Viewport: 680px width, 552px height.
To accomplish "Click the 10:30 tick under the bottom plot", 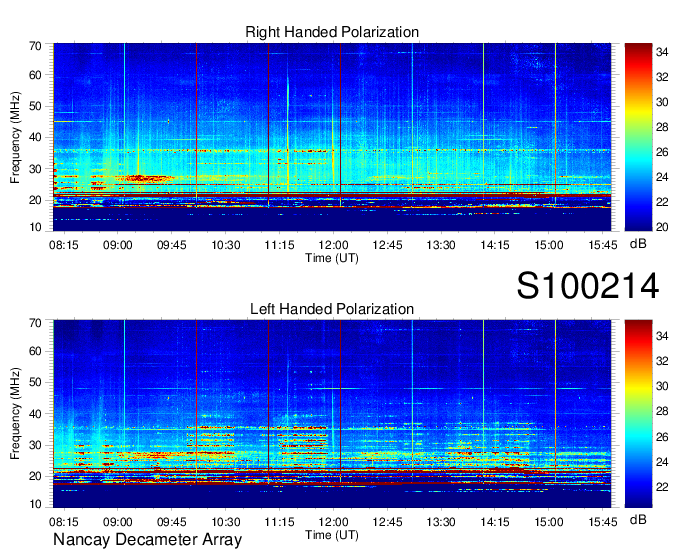I will pyautogui.click(x=226, y=522).
